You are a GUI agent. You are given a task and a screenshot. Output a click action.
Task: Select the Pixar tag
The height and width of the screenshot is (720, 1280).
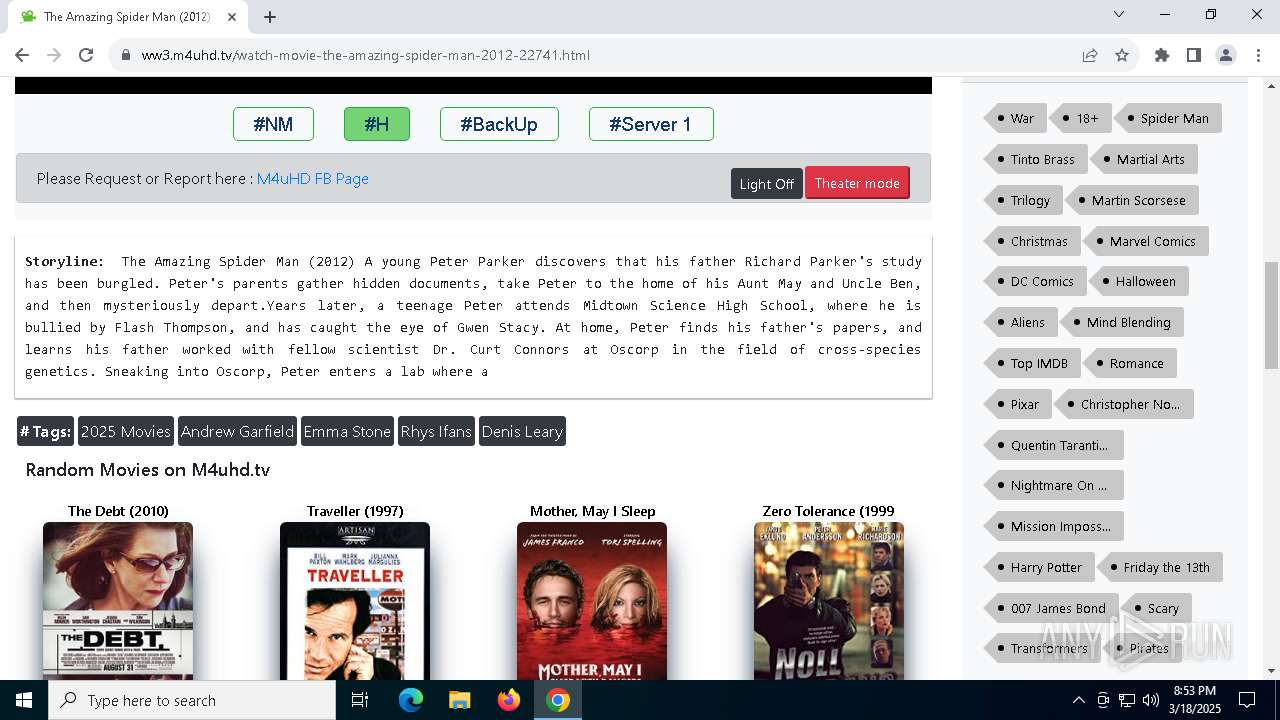point(1017,404)
